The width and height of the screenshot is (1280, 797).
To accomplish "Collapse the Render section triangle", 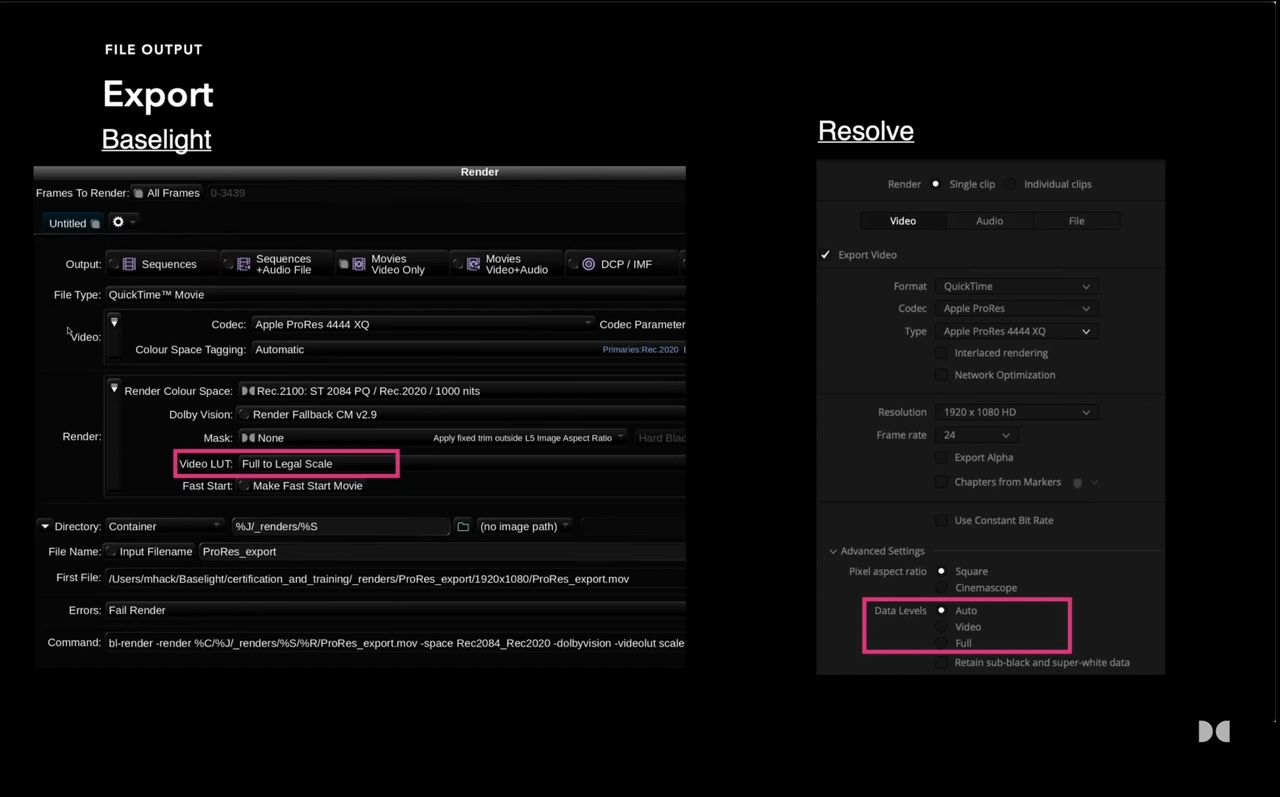I will pyautogui.click(x=114, y=388).
